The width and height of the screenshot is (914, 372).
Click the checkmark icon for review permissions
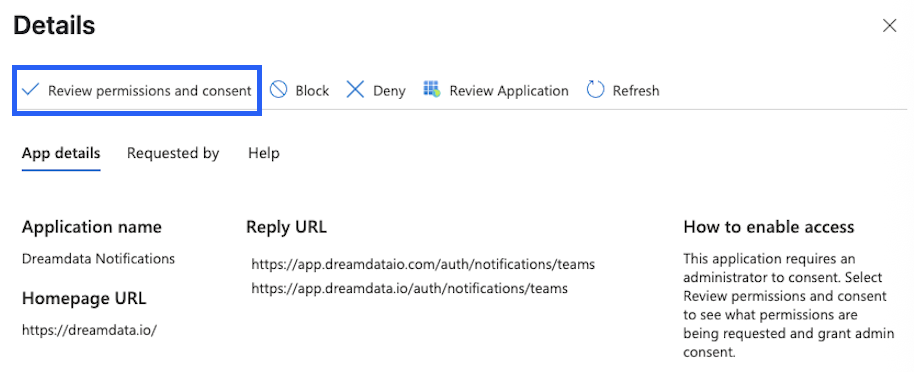[30, 90]
